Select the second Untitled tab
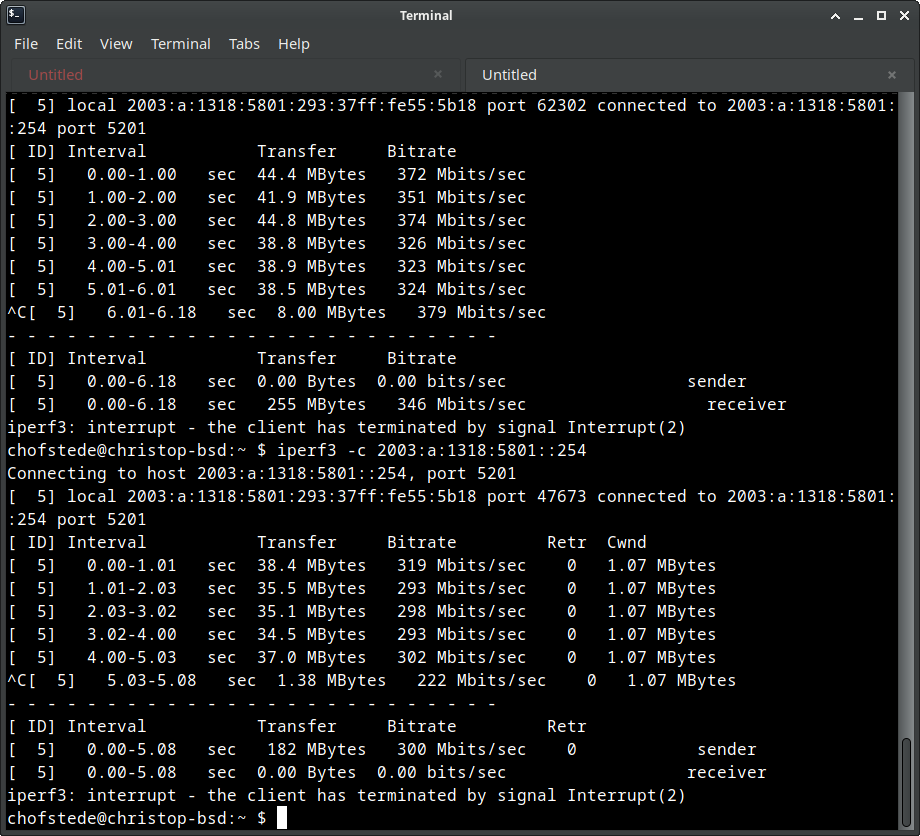The height and width of the screenshot is (836, 920). 509,75
